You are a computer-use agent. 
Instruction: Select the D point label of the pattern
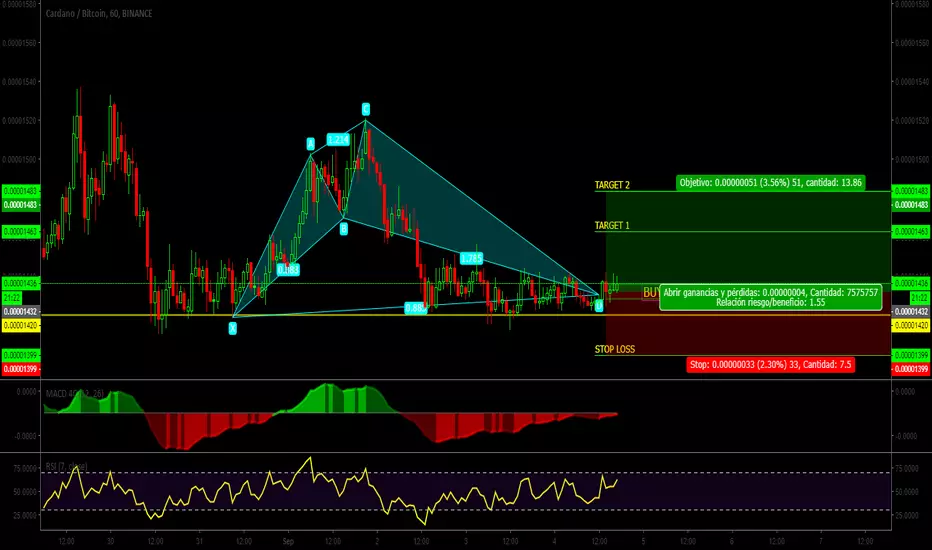pos(599,306)
